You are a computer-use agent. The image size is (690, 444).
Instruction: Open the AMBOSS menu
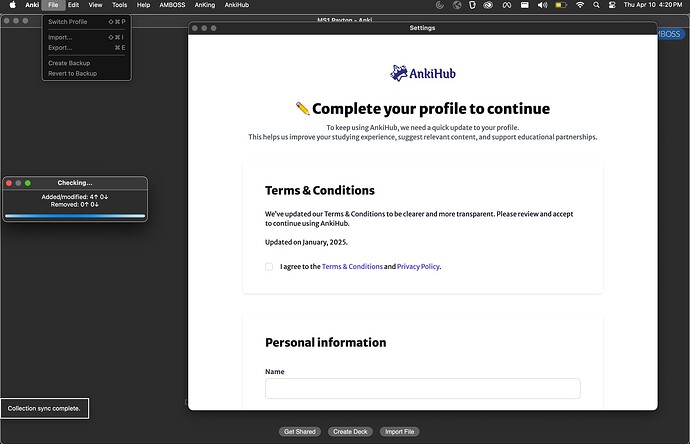pos(172,5)
